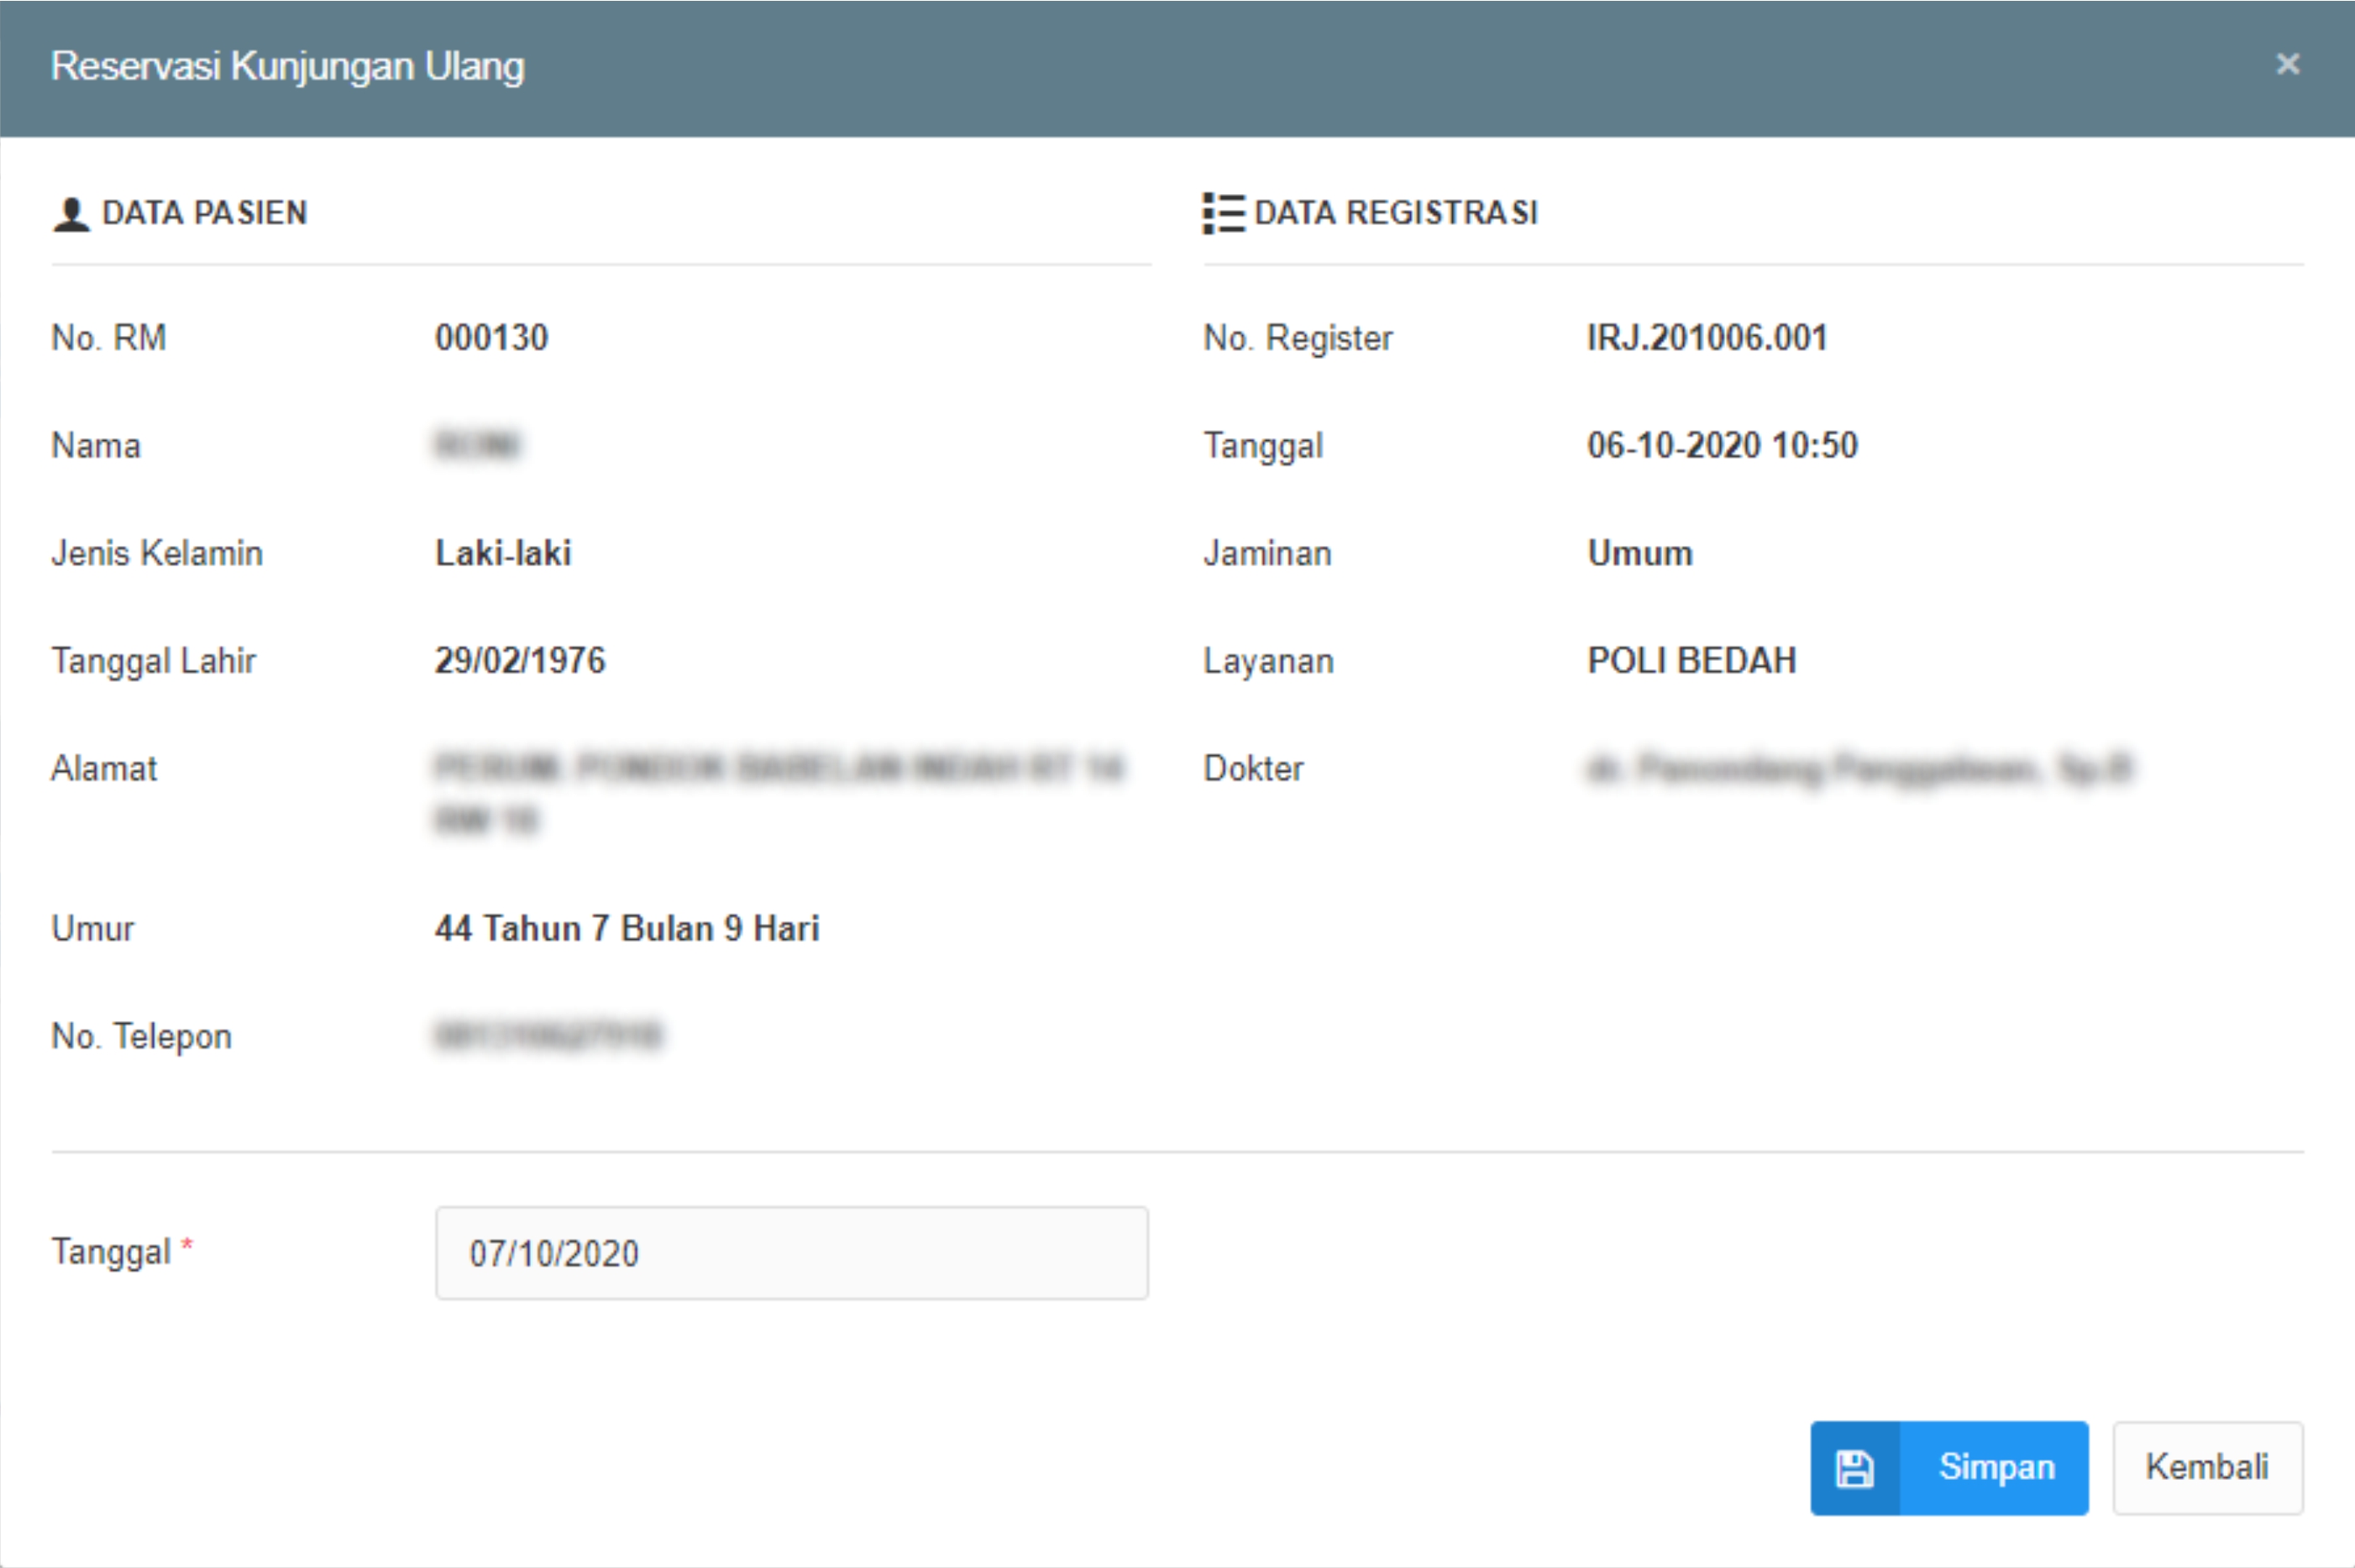Click the dialog title Reservasi Kunjungan Ulang
The height and width of the screenshot is (1568, 2355).
pos(288,66)
